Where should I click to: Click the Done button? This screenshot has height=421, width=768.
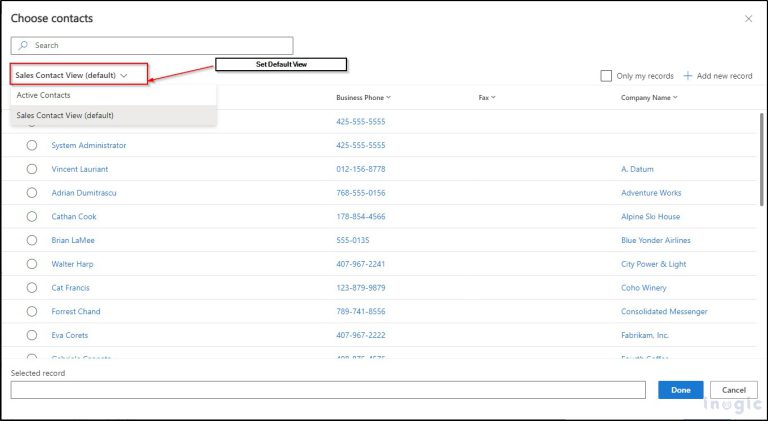click(681, 390)
